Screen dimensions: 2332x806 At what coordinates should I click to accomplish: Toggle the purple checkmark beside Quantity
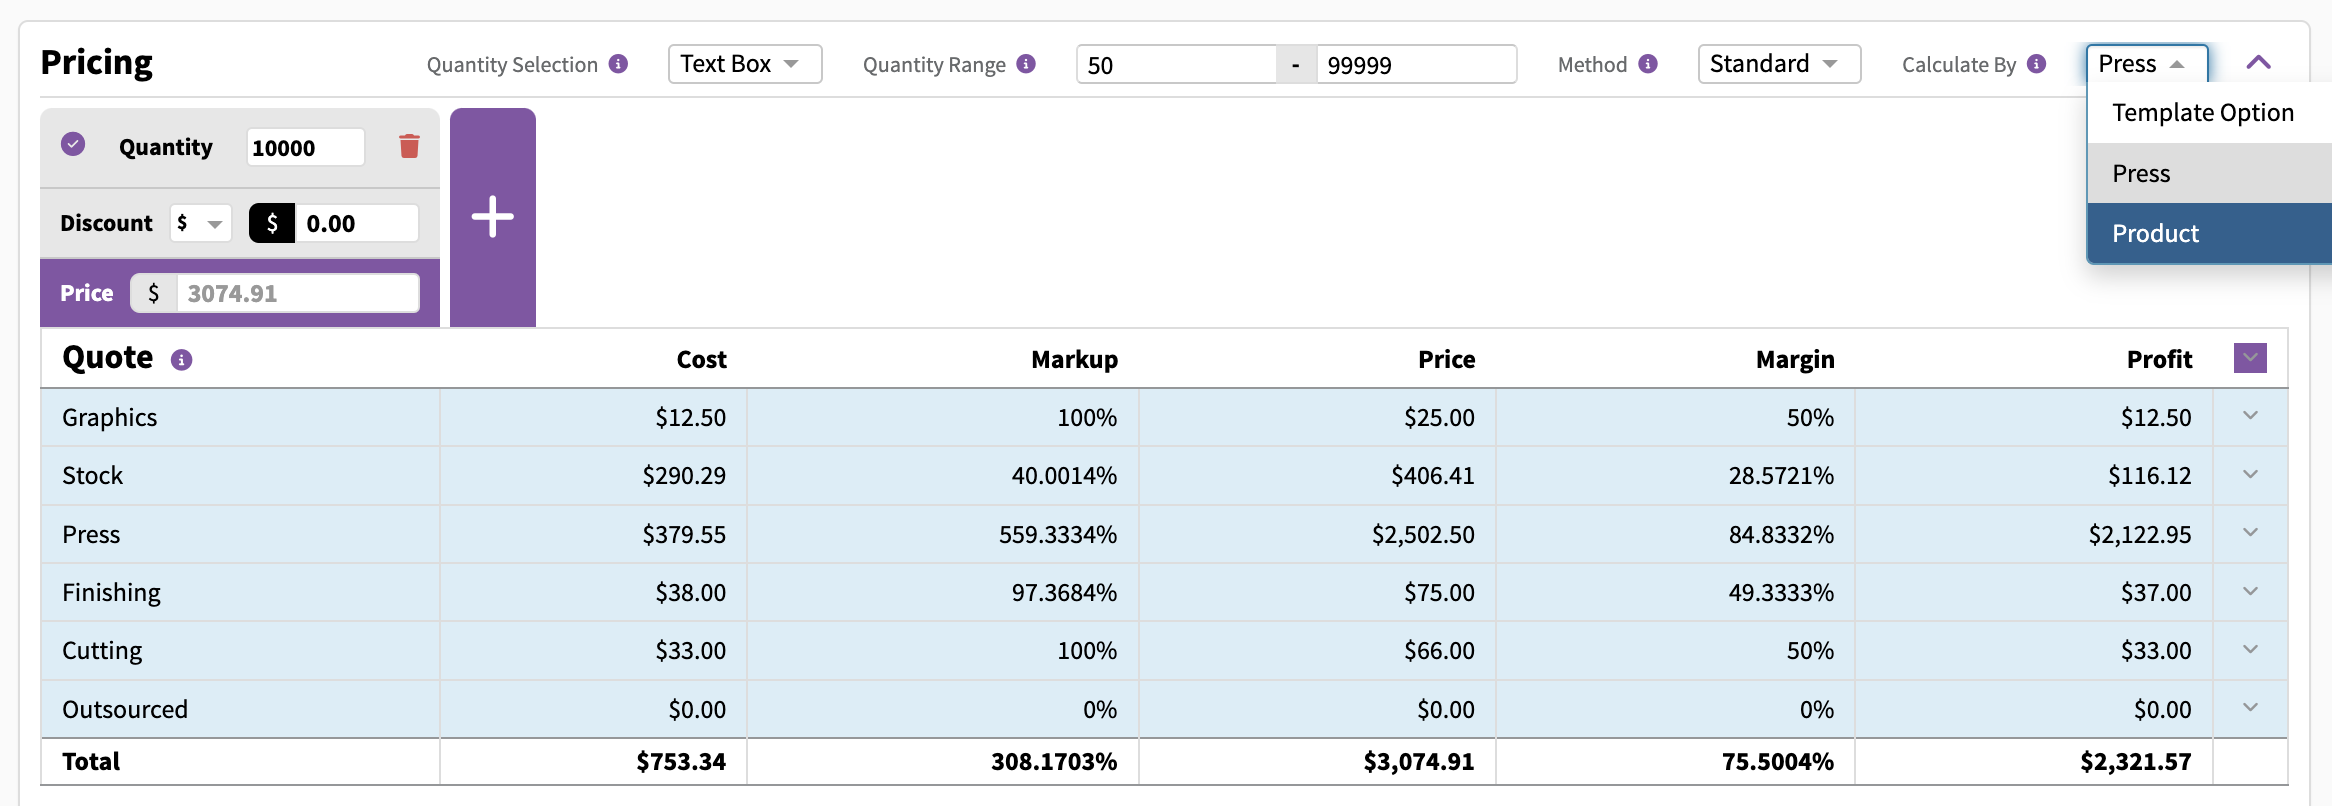pyautogui.click(x=73, y=144)
